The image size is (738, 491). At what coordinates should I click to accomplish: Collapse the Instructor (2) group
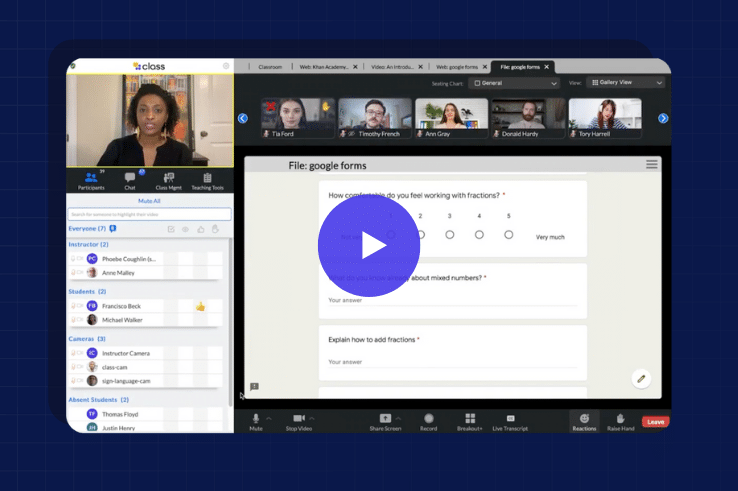coord(88,244)
